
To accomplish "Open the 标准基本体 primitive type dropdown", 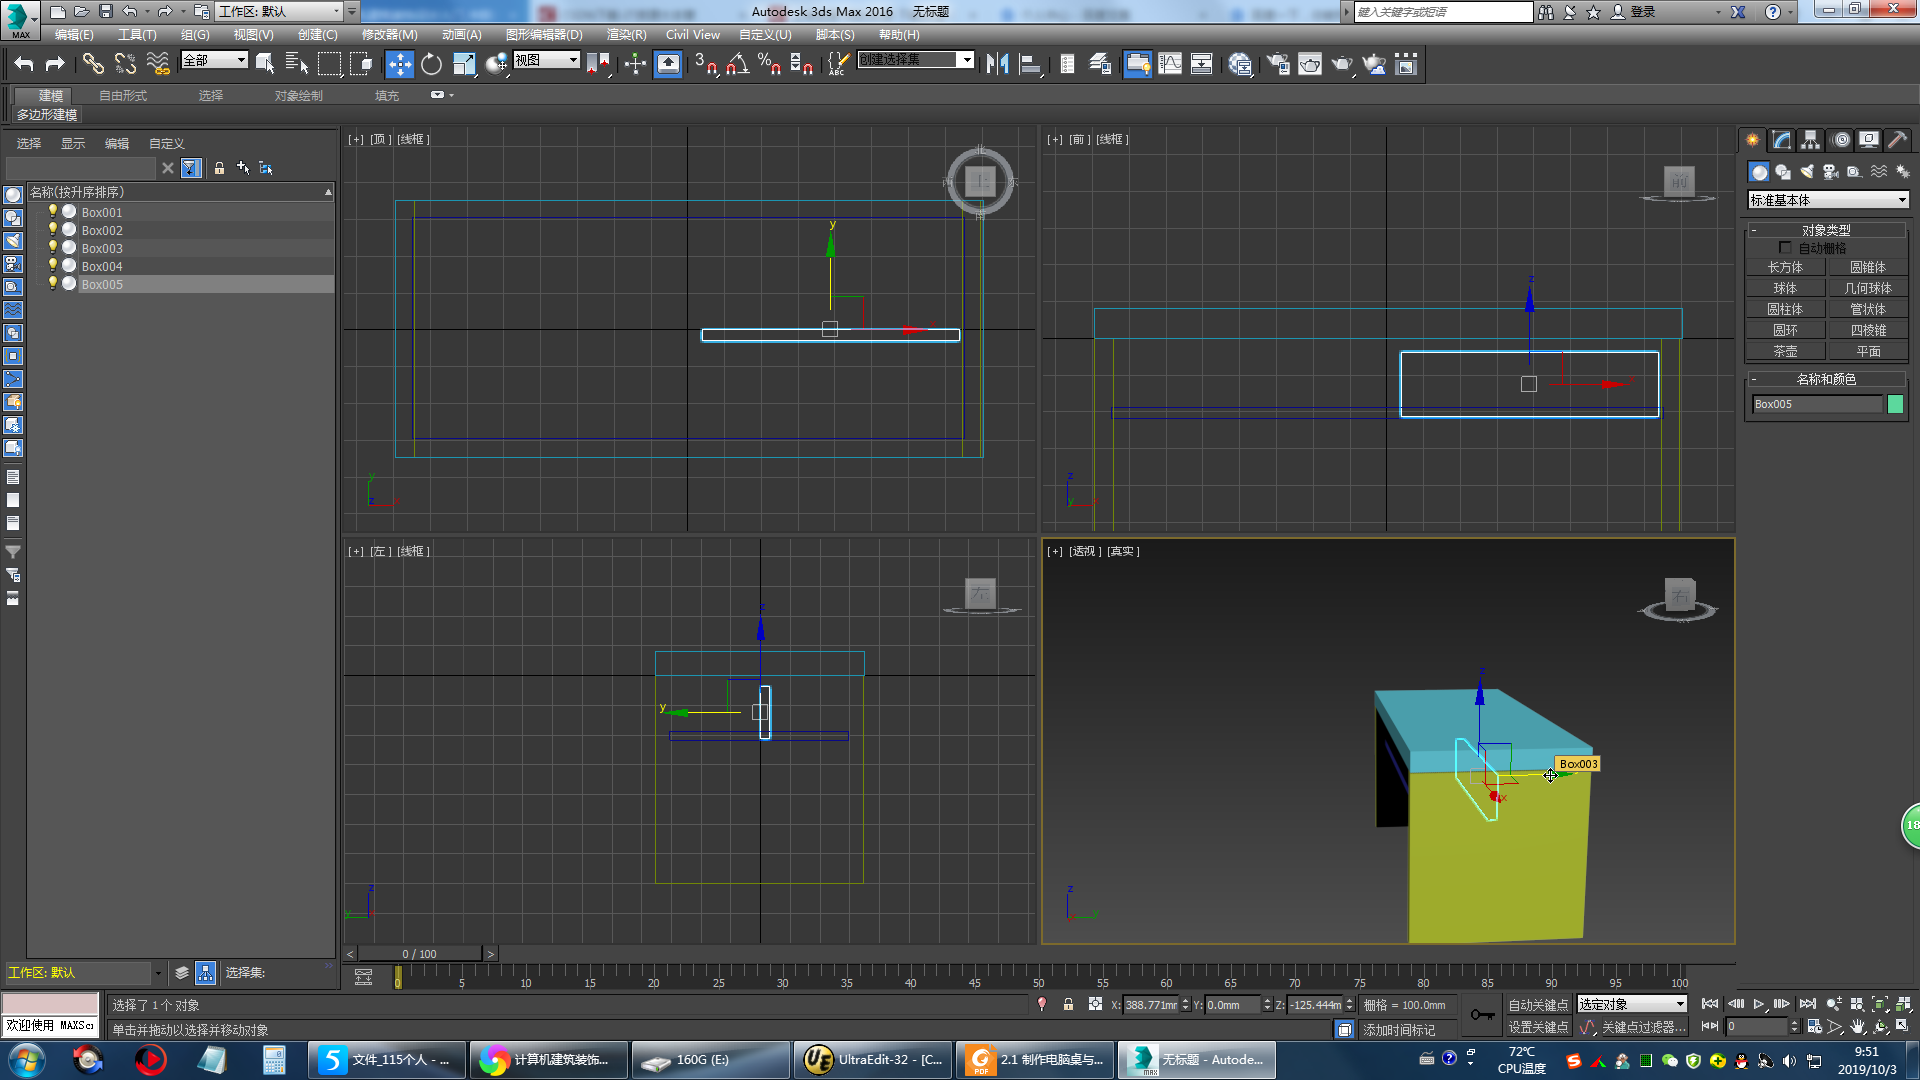I will [x=1828, y=200].
